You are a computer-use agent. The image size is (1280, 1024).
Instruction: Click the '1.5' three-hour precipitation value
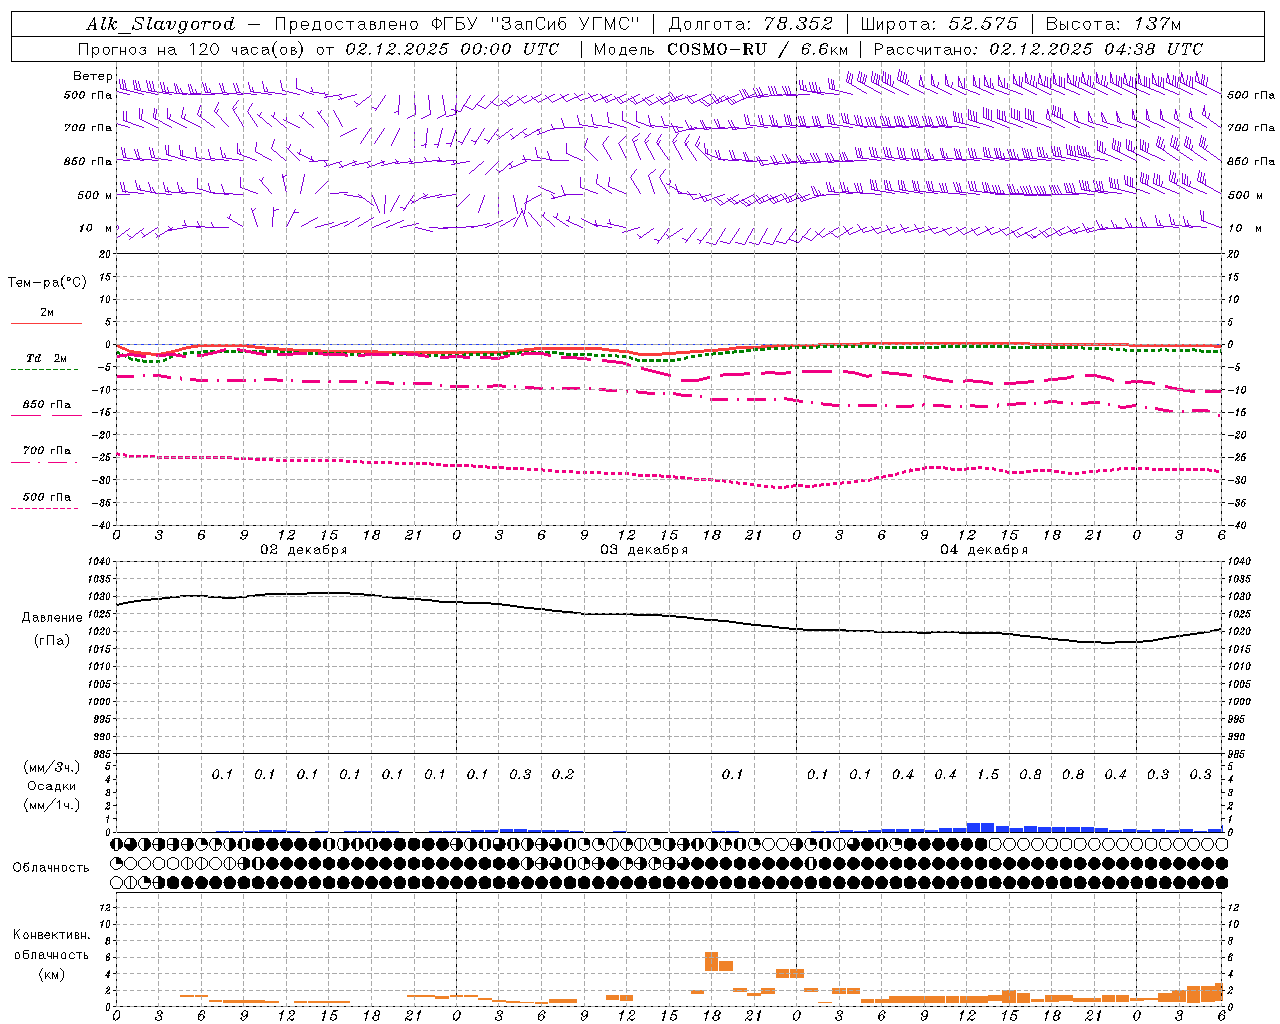pos(988,774)
